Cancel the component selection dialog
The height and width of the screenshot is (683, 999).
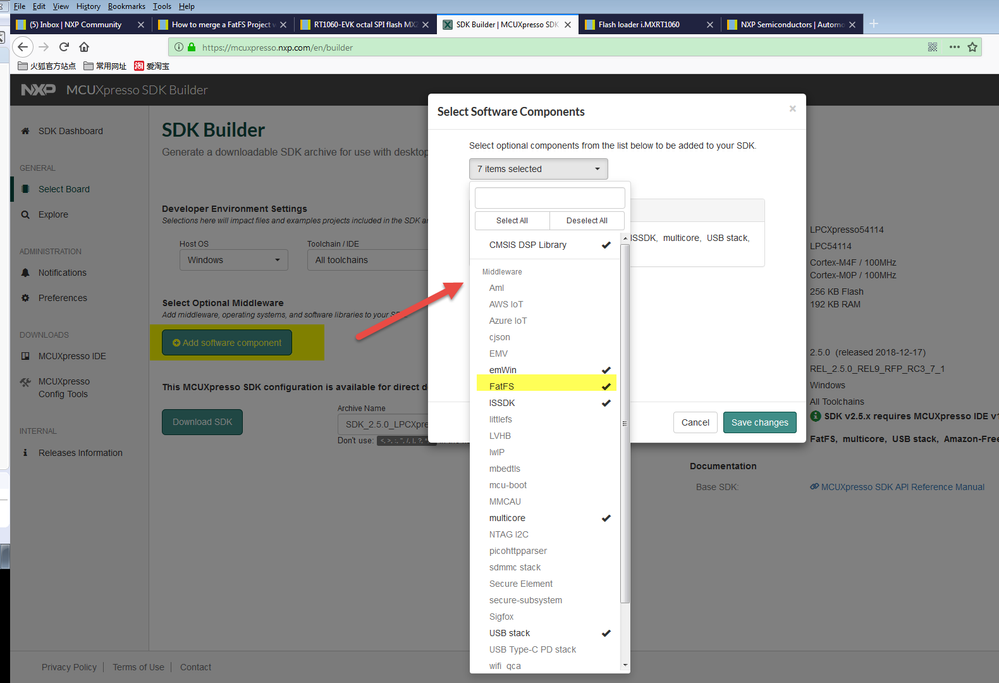point(695,422)
